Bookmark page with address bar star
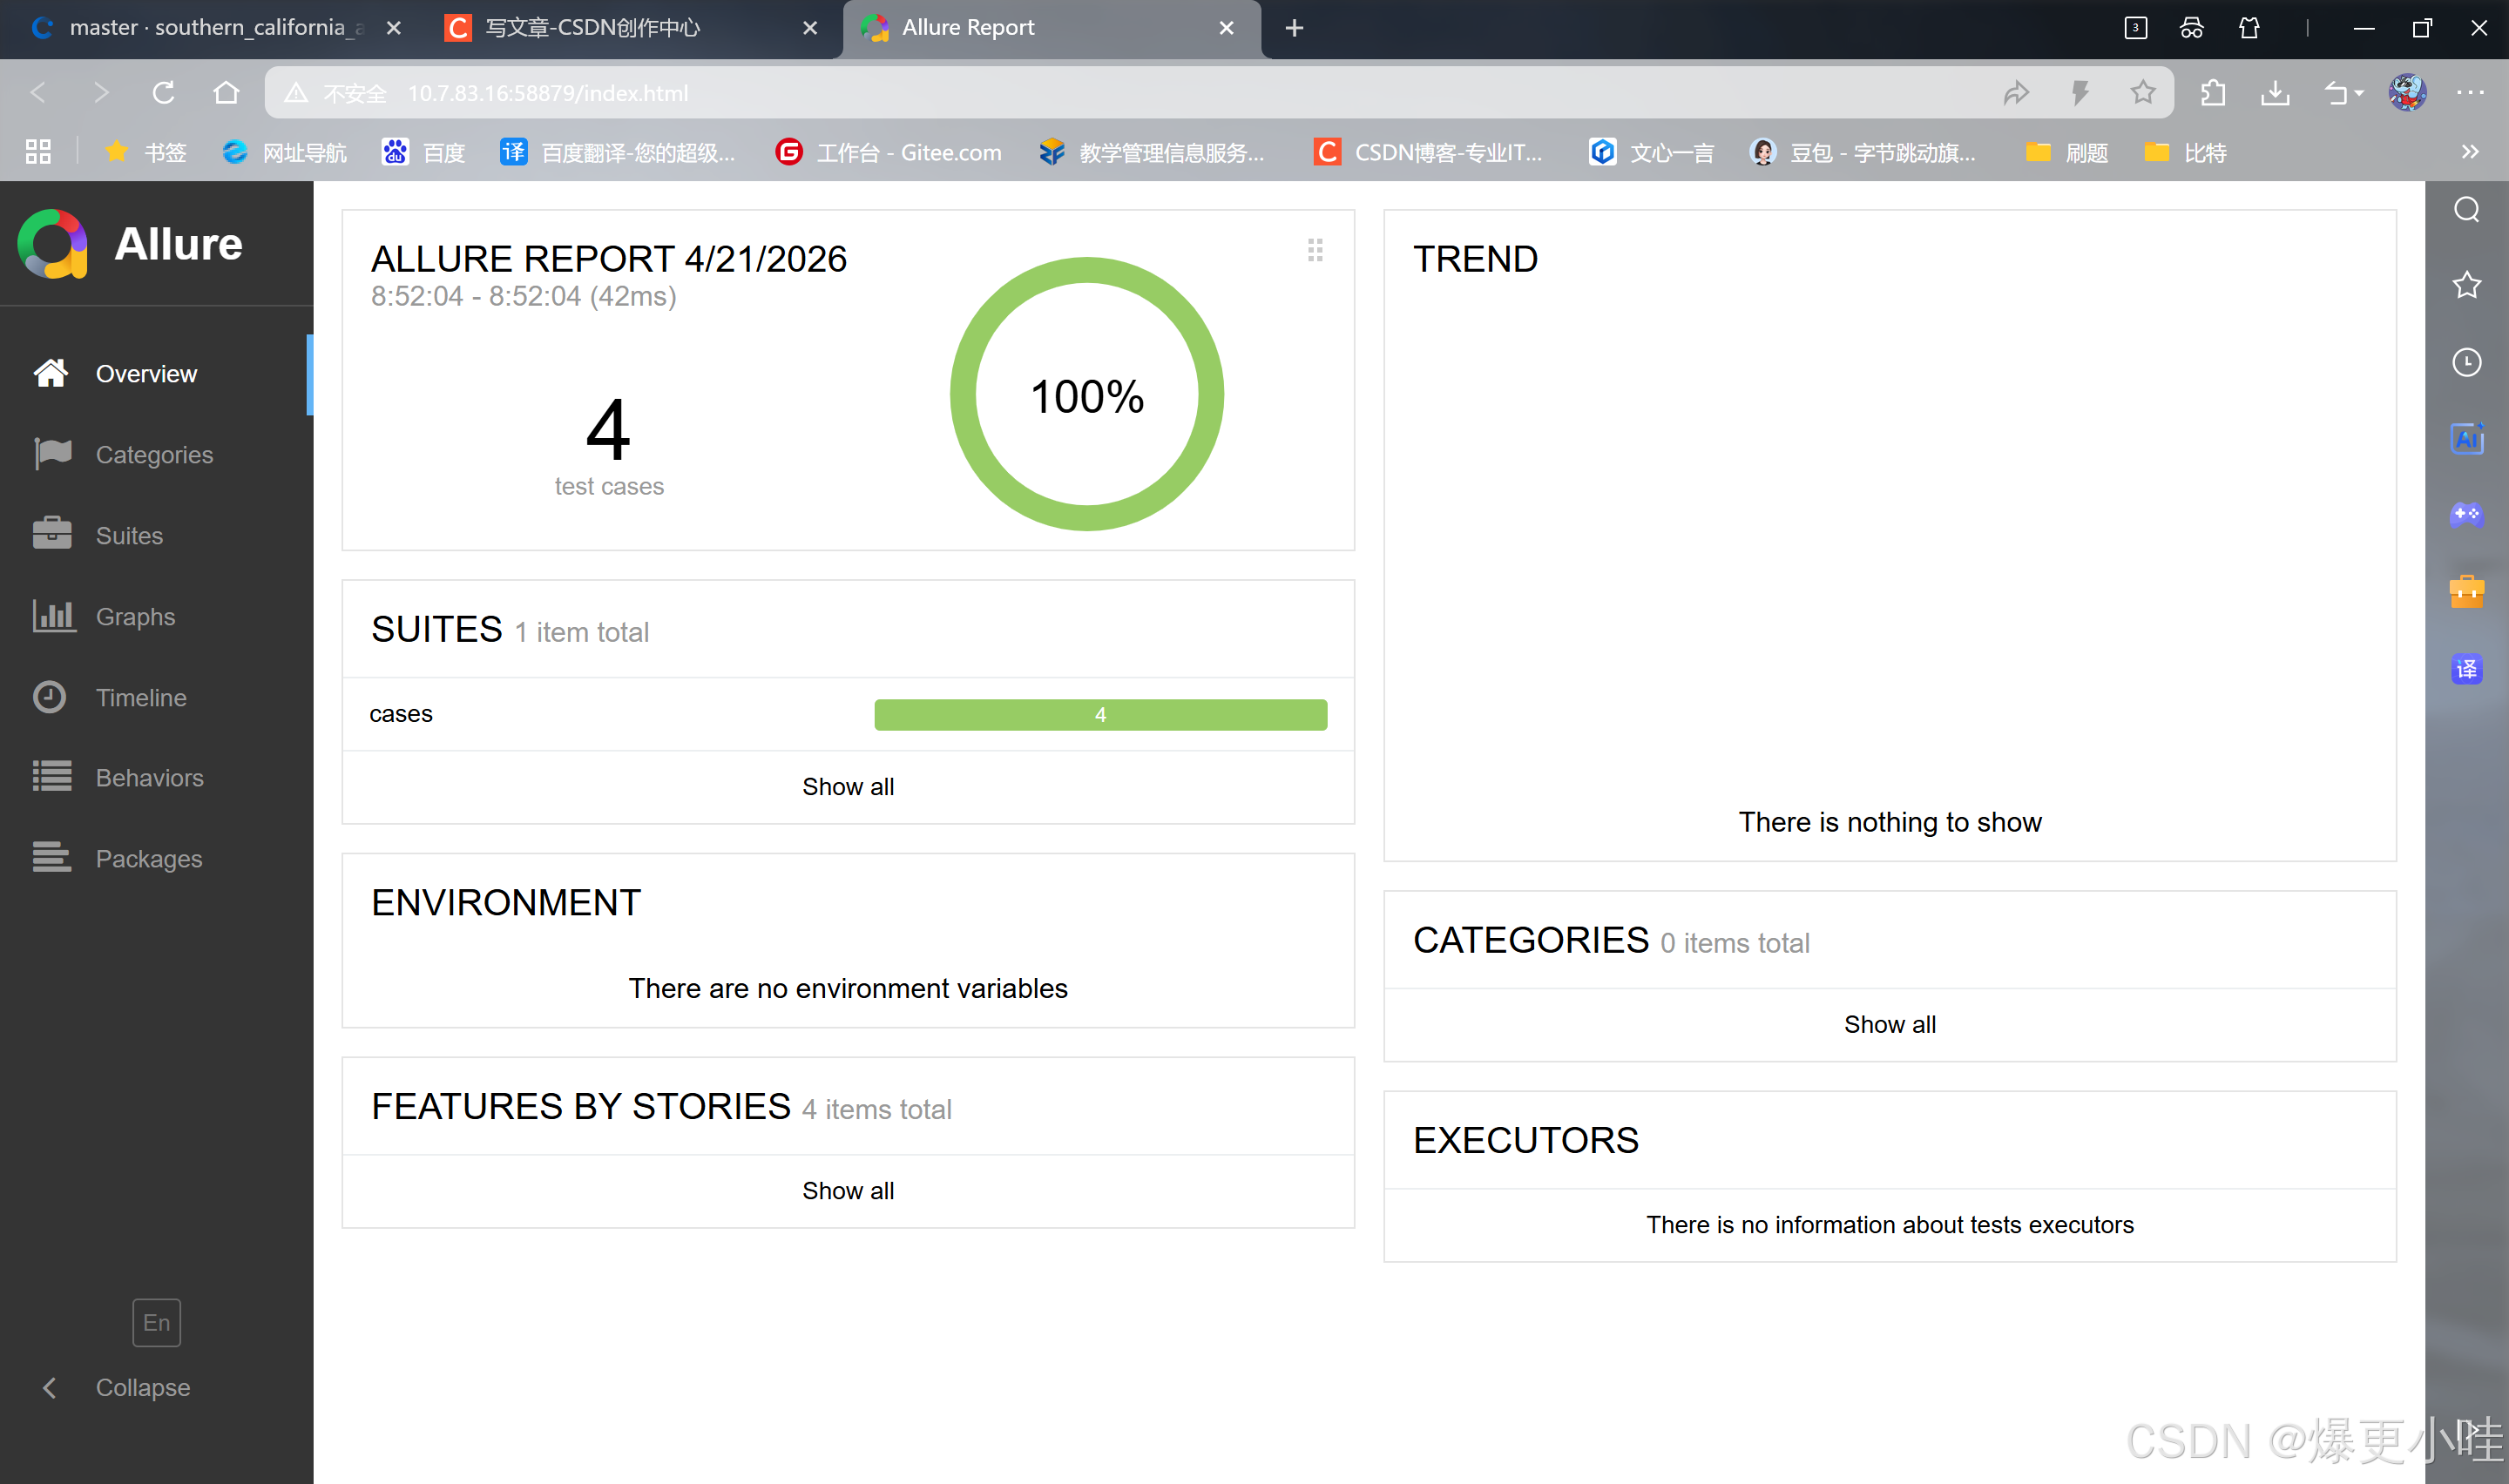This screenshot has width=2509, height=1484. [2143, 93]
